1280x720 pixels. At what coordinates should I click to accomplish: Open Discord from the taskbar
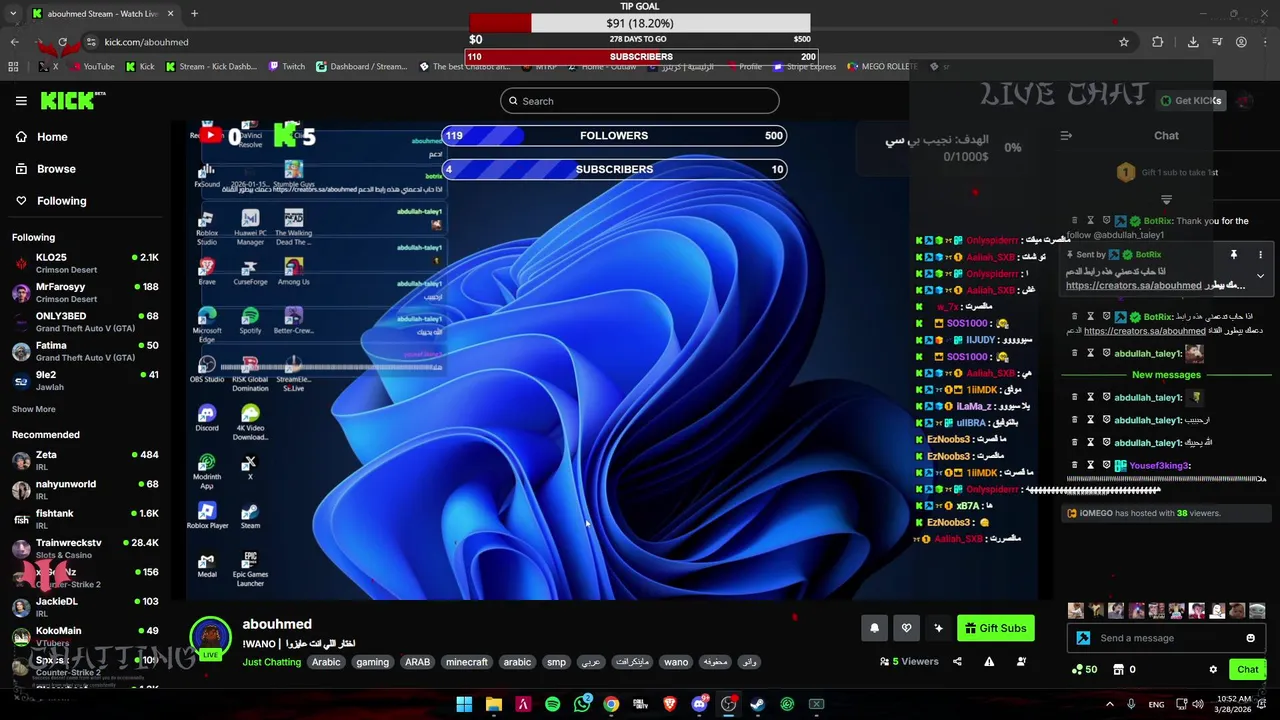click(699, 704)
